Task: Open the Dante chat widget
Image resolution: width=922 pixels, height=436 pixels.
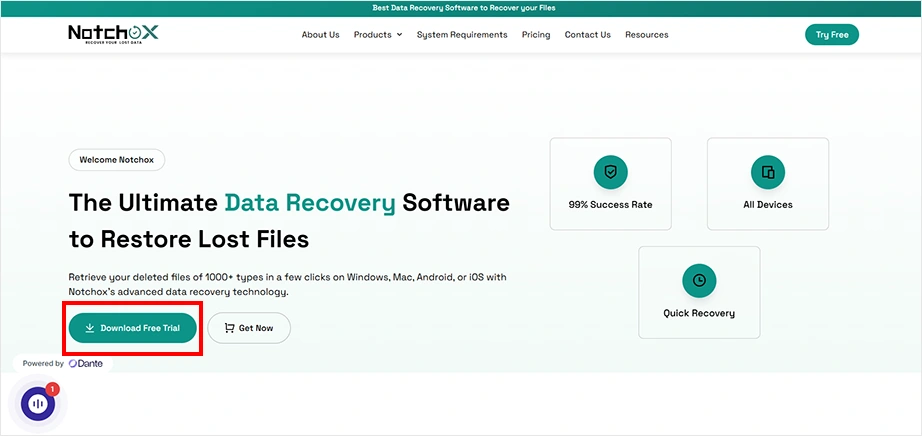Action: point(38,403)
